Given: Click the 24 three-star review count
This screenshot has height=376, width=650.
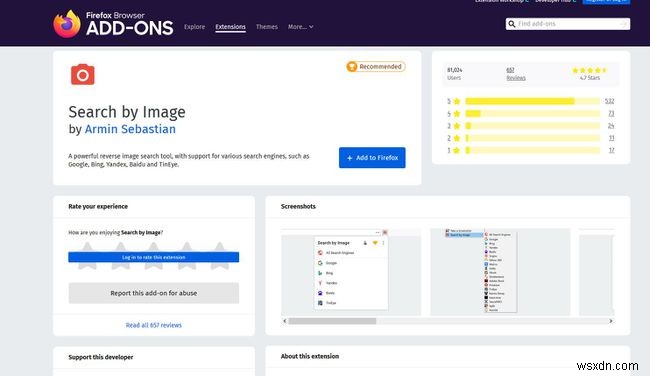Looking at the screenshot, I should [611, 126].
